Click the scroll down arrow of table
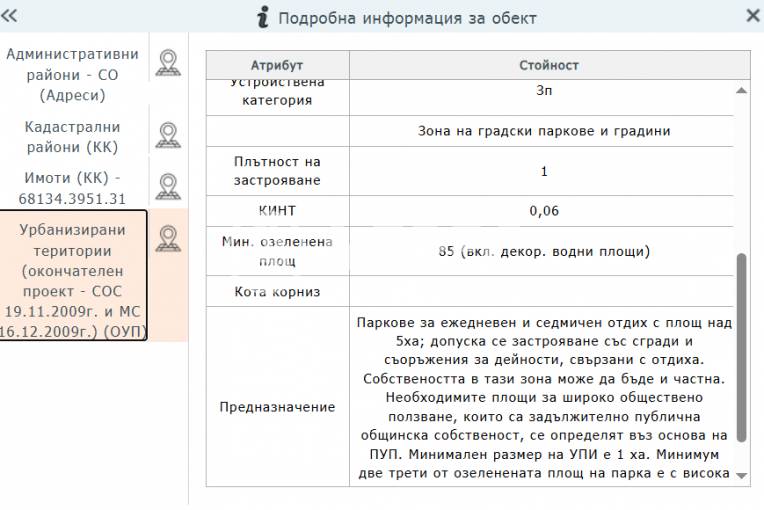Screen dimensions: 764x510 click(x=742, y=476)
